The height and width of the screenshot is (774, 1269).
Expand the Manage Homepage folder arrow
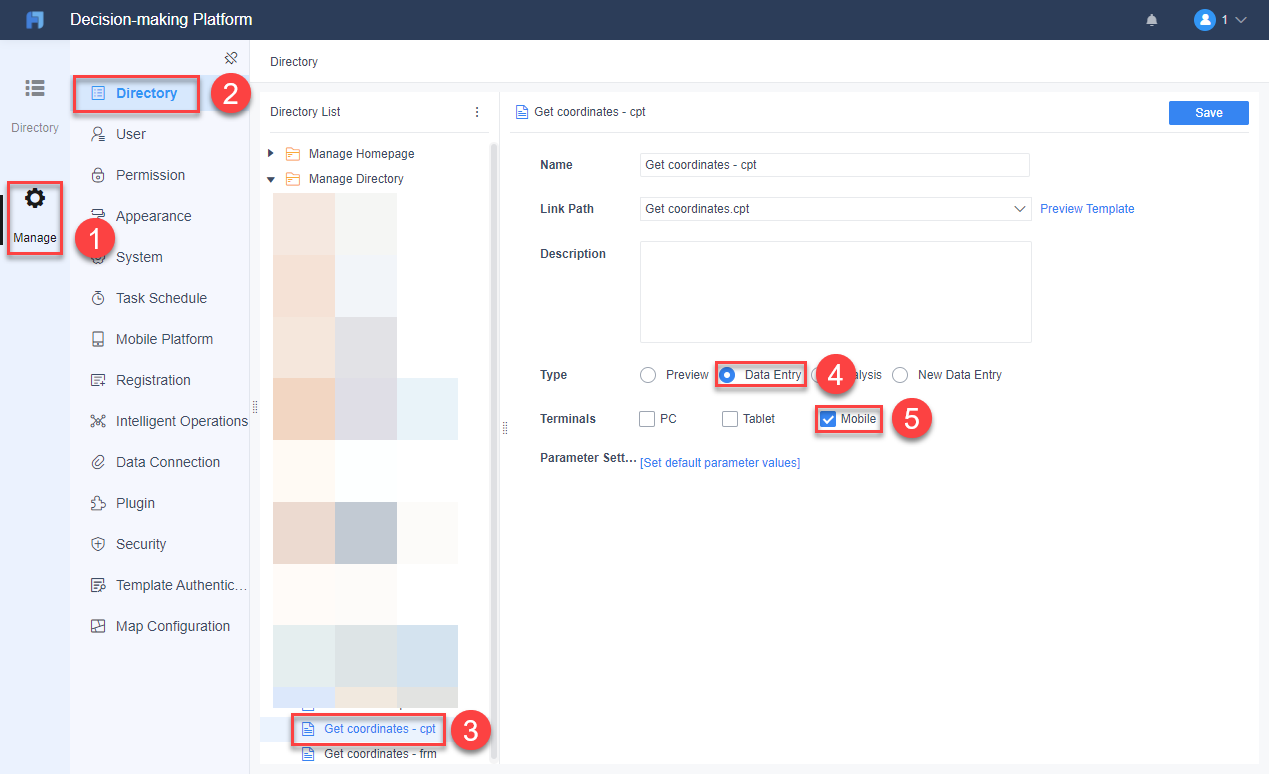(271, 153)
